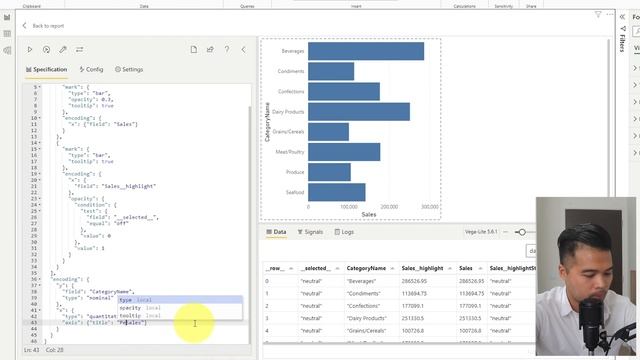Screen dimensions: 640x360
Task: Click the "Dairy Products" cell in data table
Action: point(366,318)
